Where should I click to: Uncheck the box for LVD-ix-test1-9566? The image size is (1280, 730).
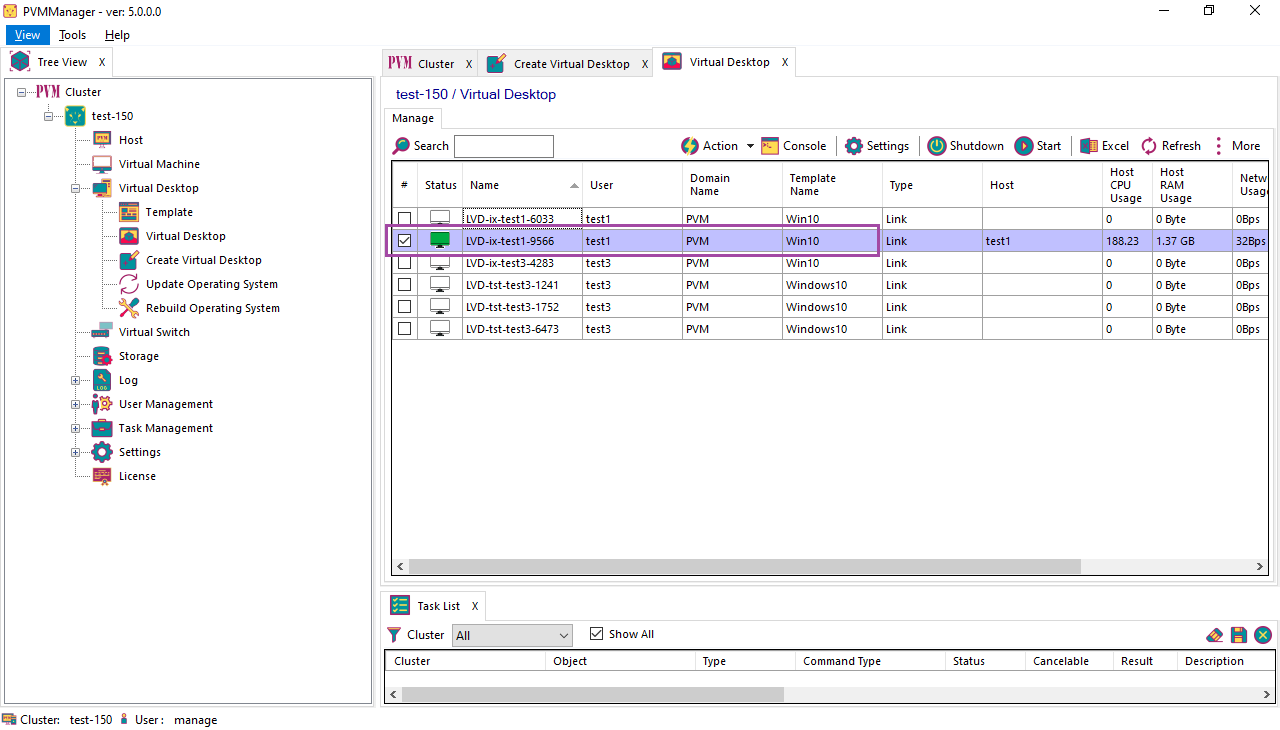click(x=405, y=240)
